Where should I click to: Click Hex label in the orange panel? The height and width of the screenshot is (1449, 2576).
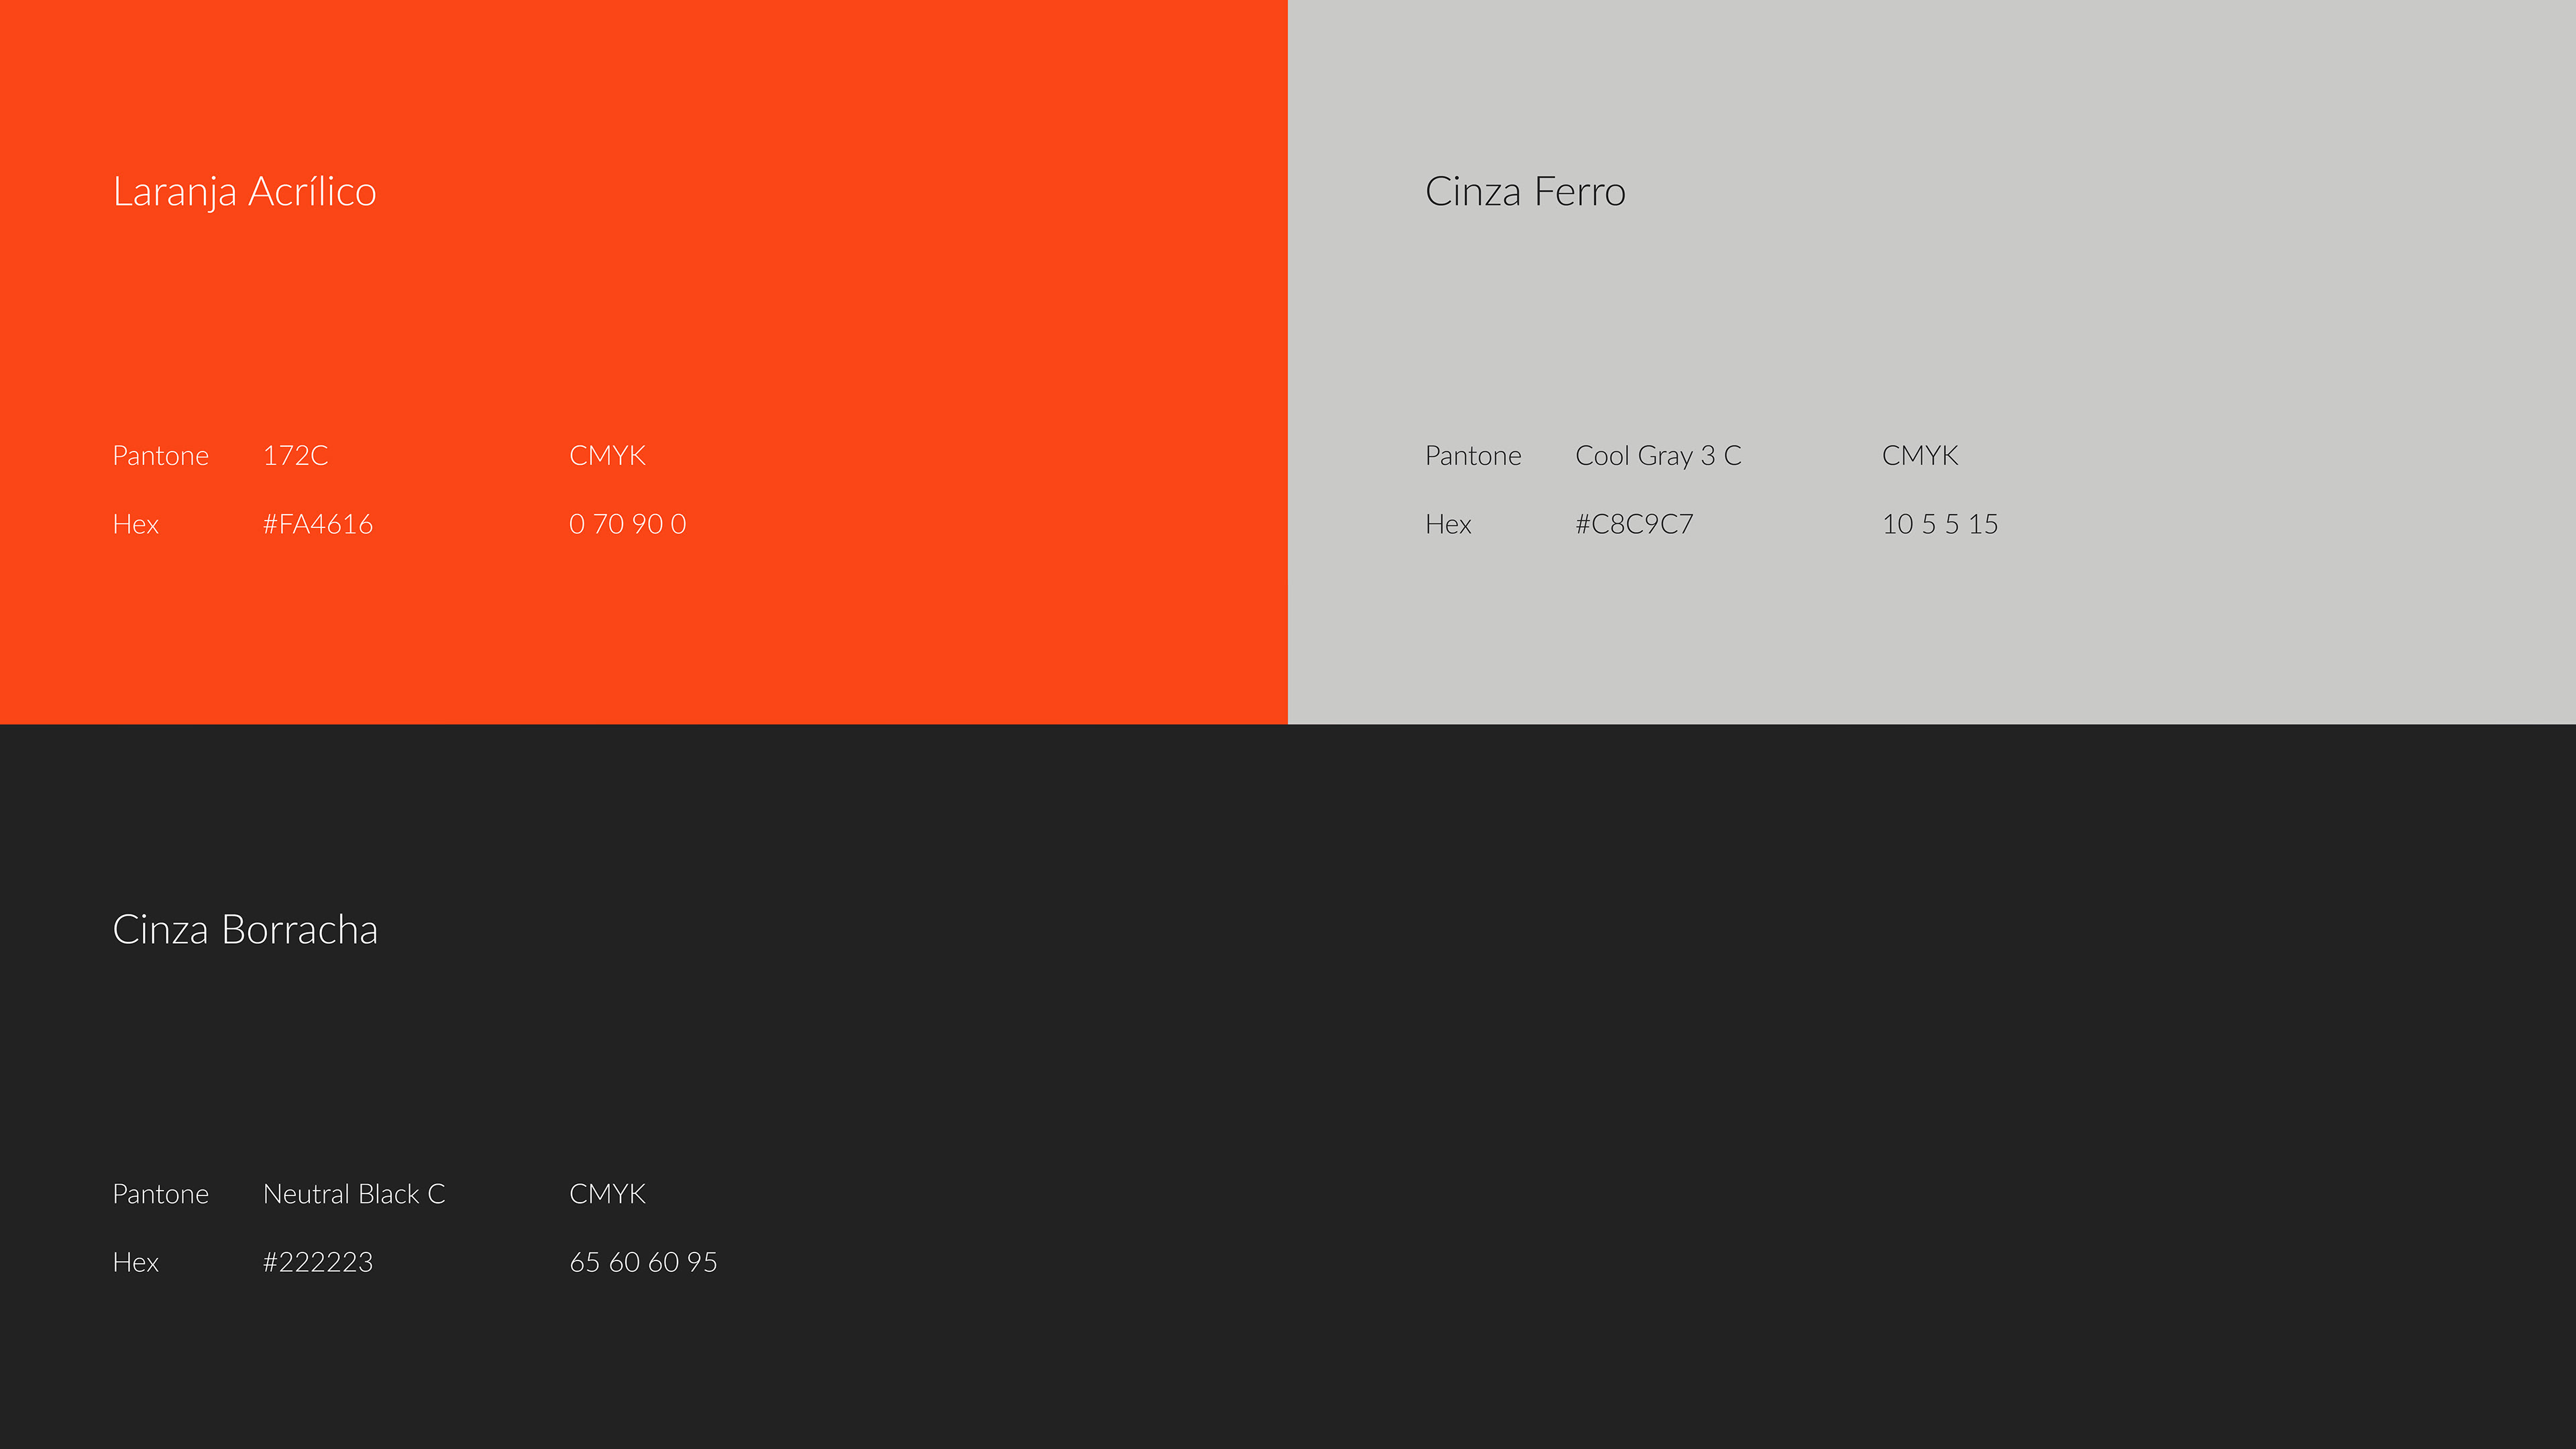point(136,524)
